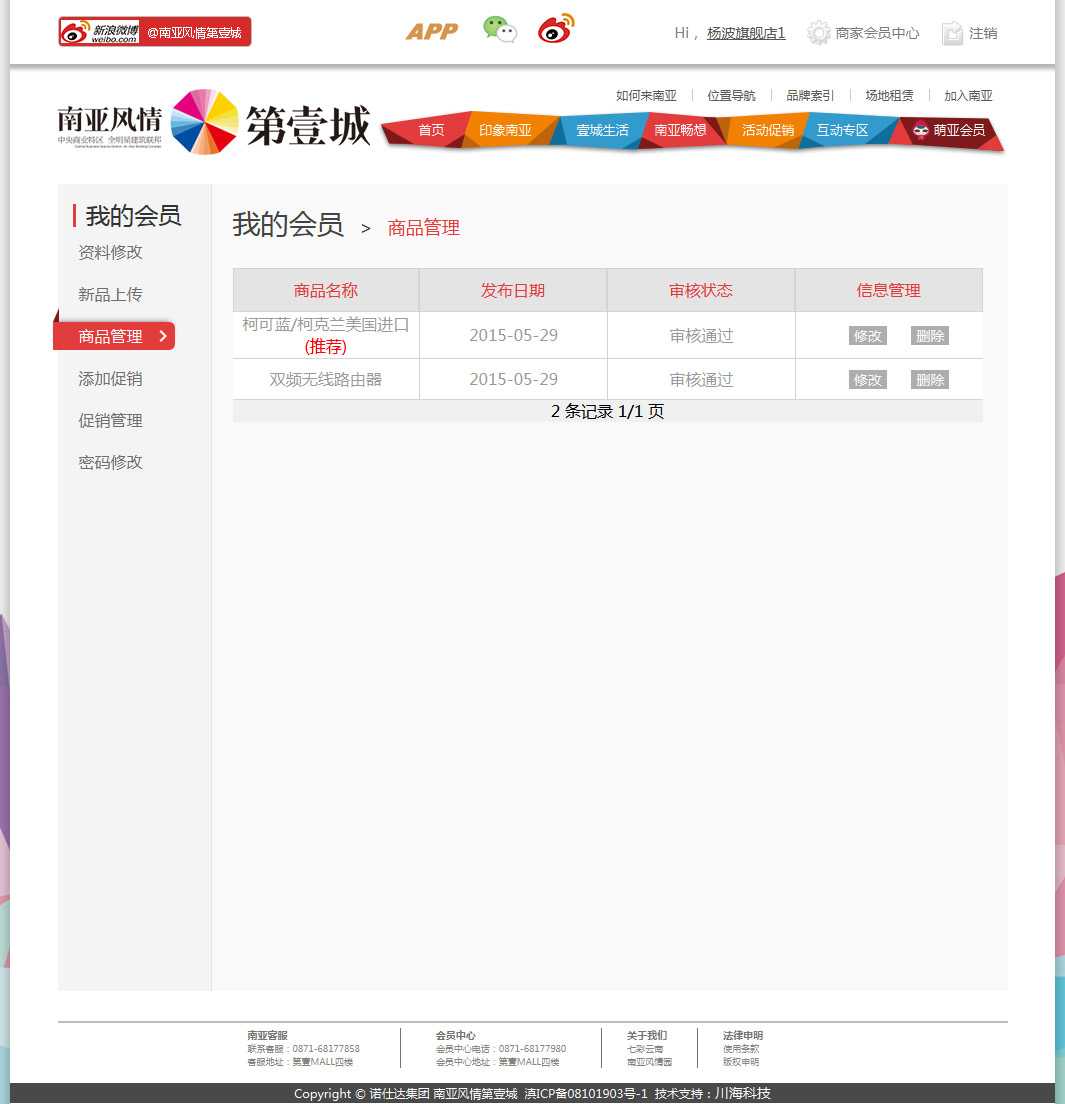Image resolution: width=1065 pixels, height=1104 pixels.
Task: Open 七彩云南 footer link
Action: point(645,1049)
